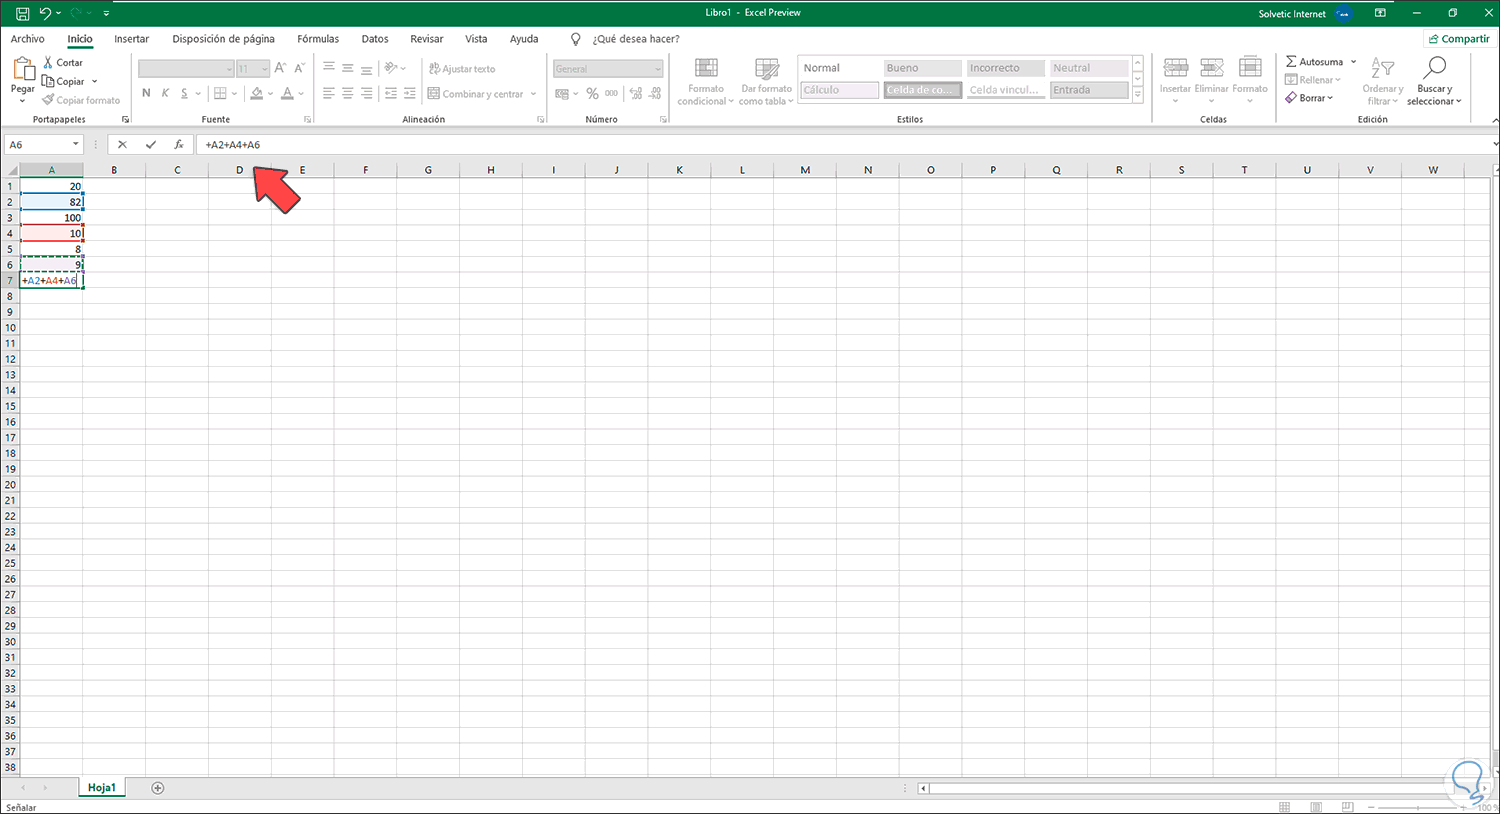Click the formula bar text +A2+A4+A6
The height and width of the screenshot is (814, 1500).
pos(233,145)
